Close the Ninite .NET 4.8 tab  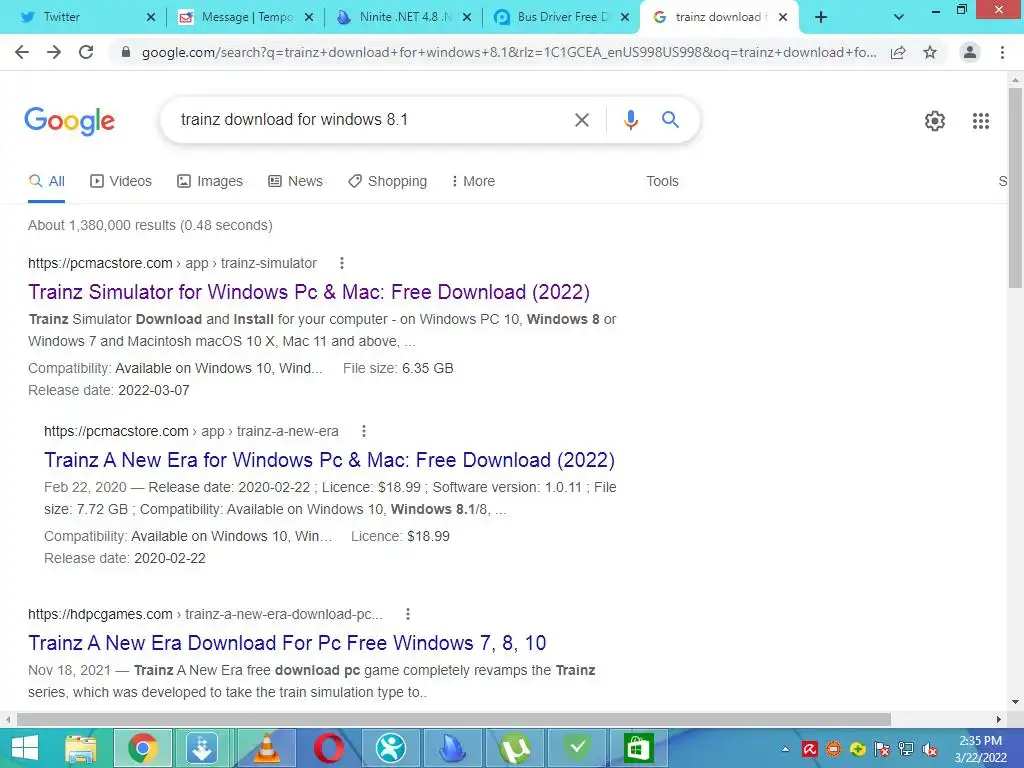click(x=467, y=18)
